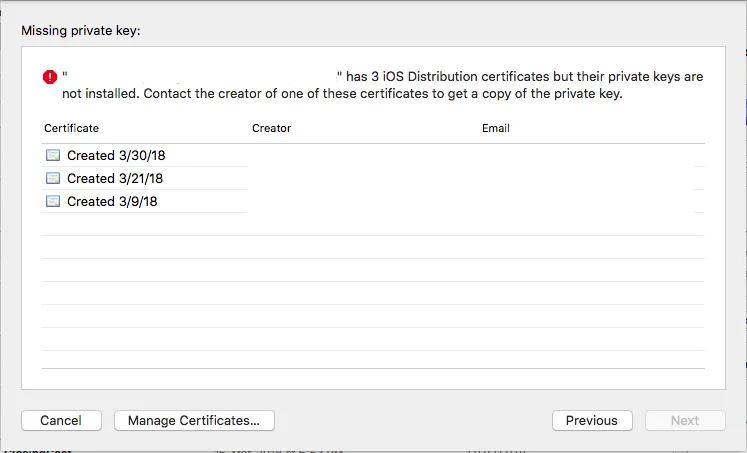
Task: Dismiss the dialog with Cancel
Action: tap(61, 421)
